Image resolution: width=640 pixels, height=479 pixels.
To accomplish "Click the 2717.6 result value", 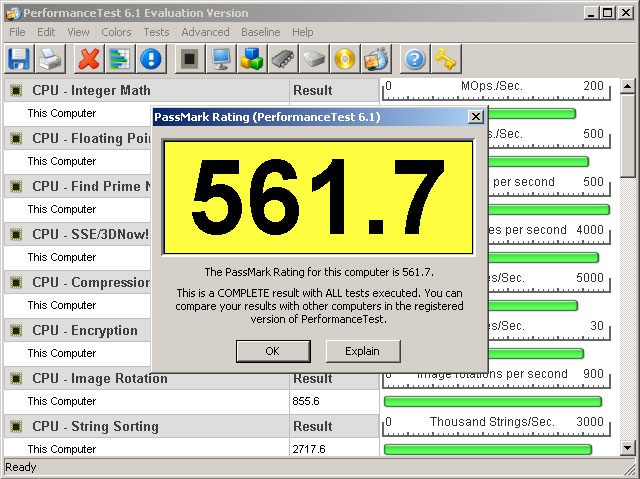I will [x=309, y=449].
